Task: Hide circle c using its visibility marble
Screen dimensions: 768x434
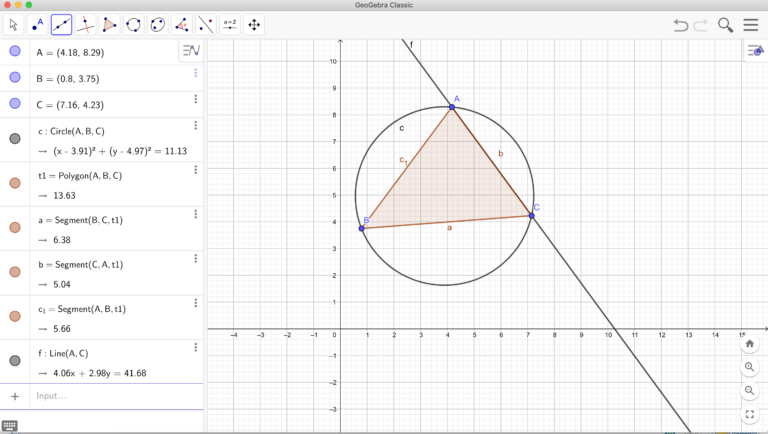Action: click(x=15, y=139)
